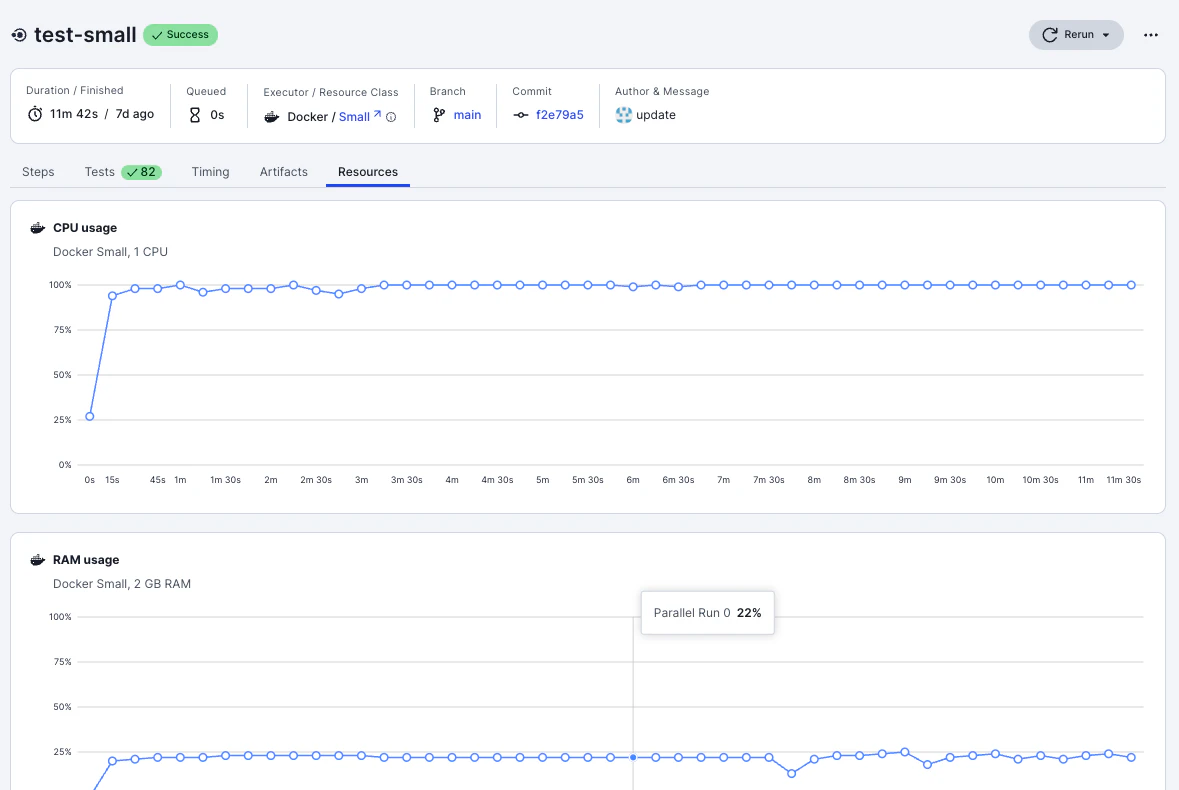Click the RAM usage heading

click(86, 560)
